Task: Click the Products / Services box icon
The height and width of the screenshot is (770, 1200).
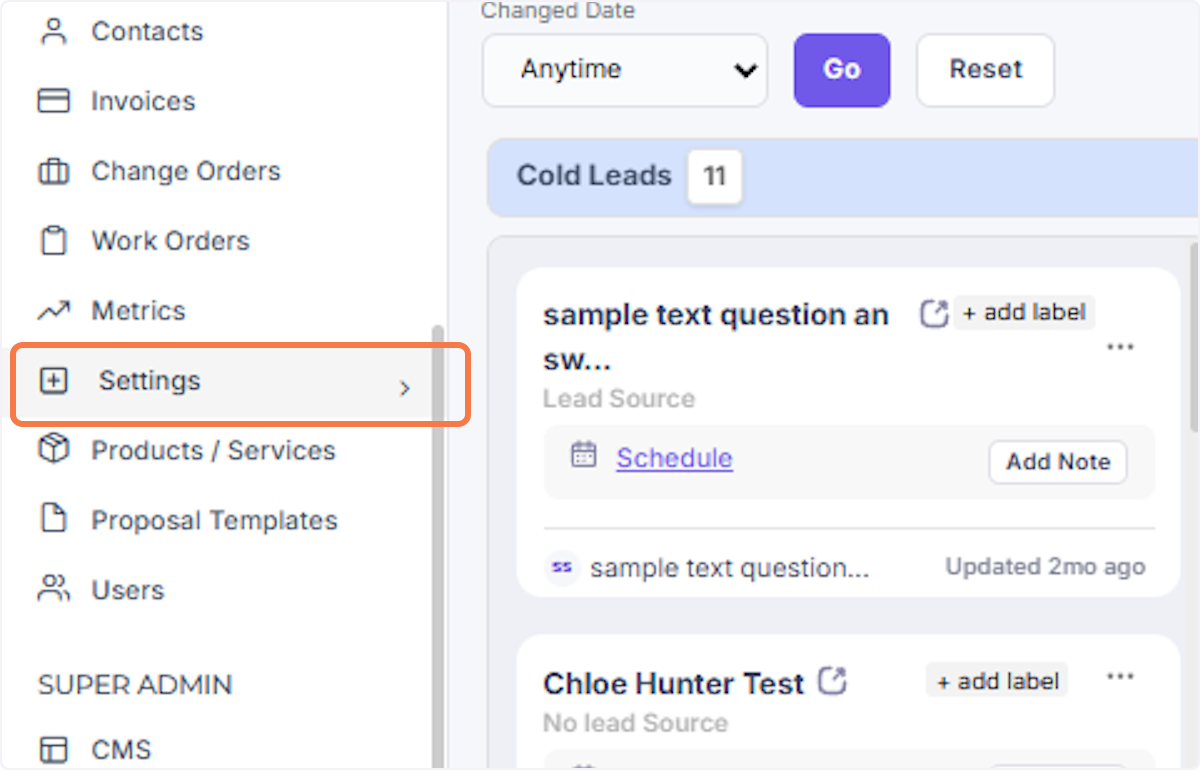Action: (53, 450)
